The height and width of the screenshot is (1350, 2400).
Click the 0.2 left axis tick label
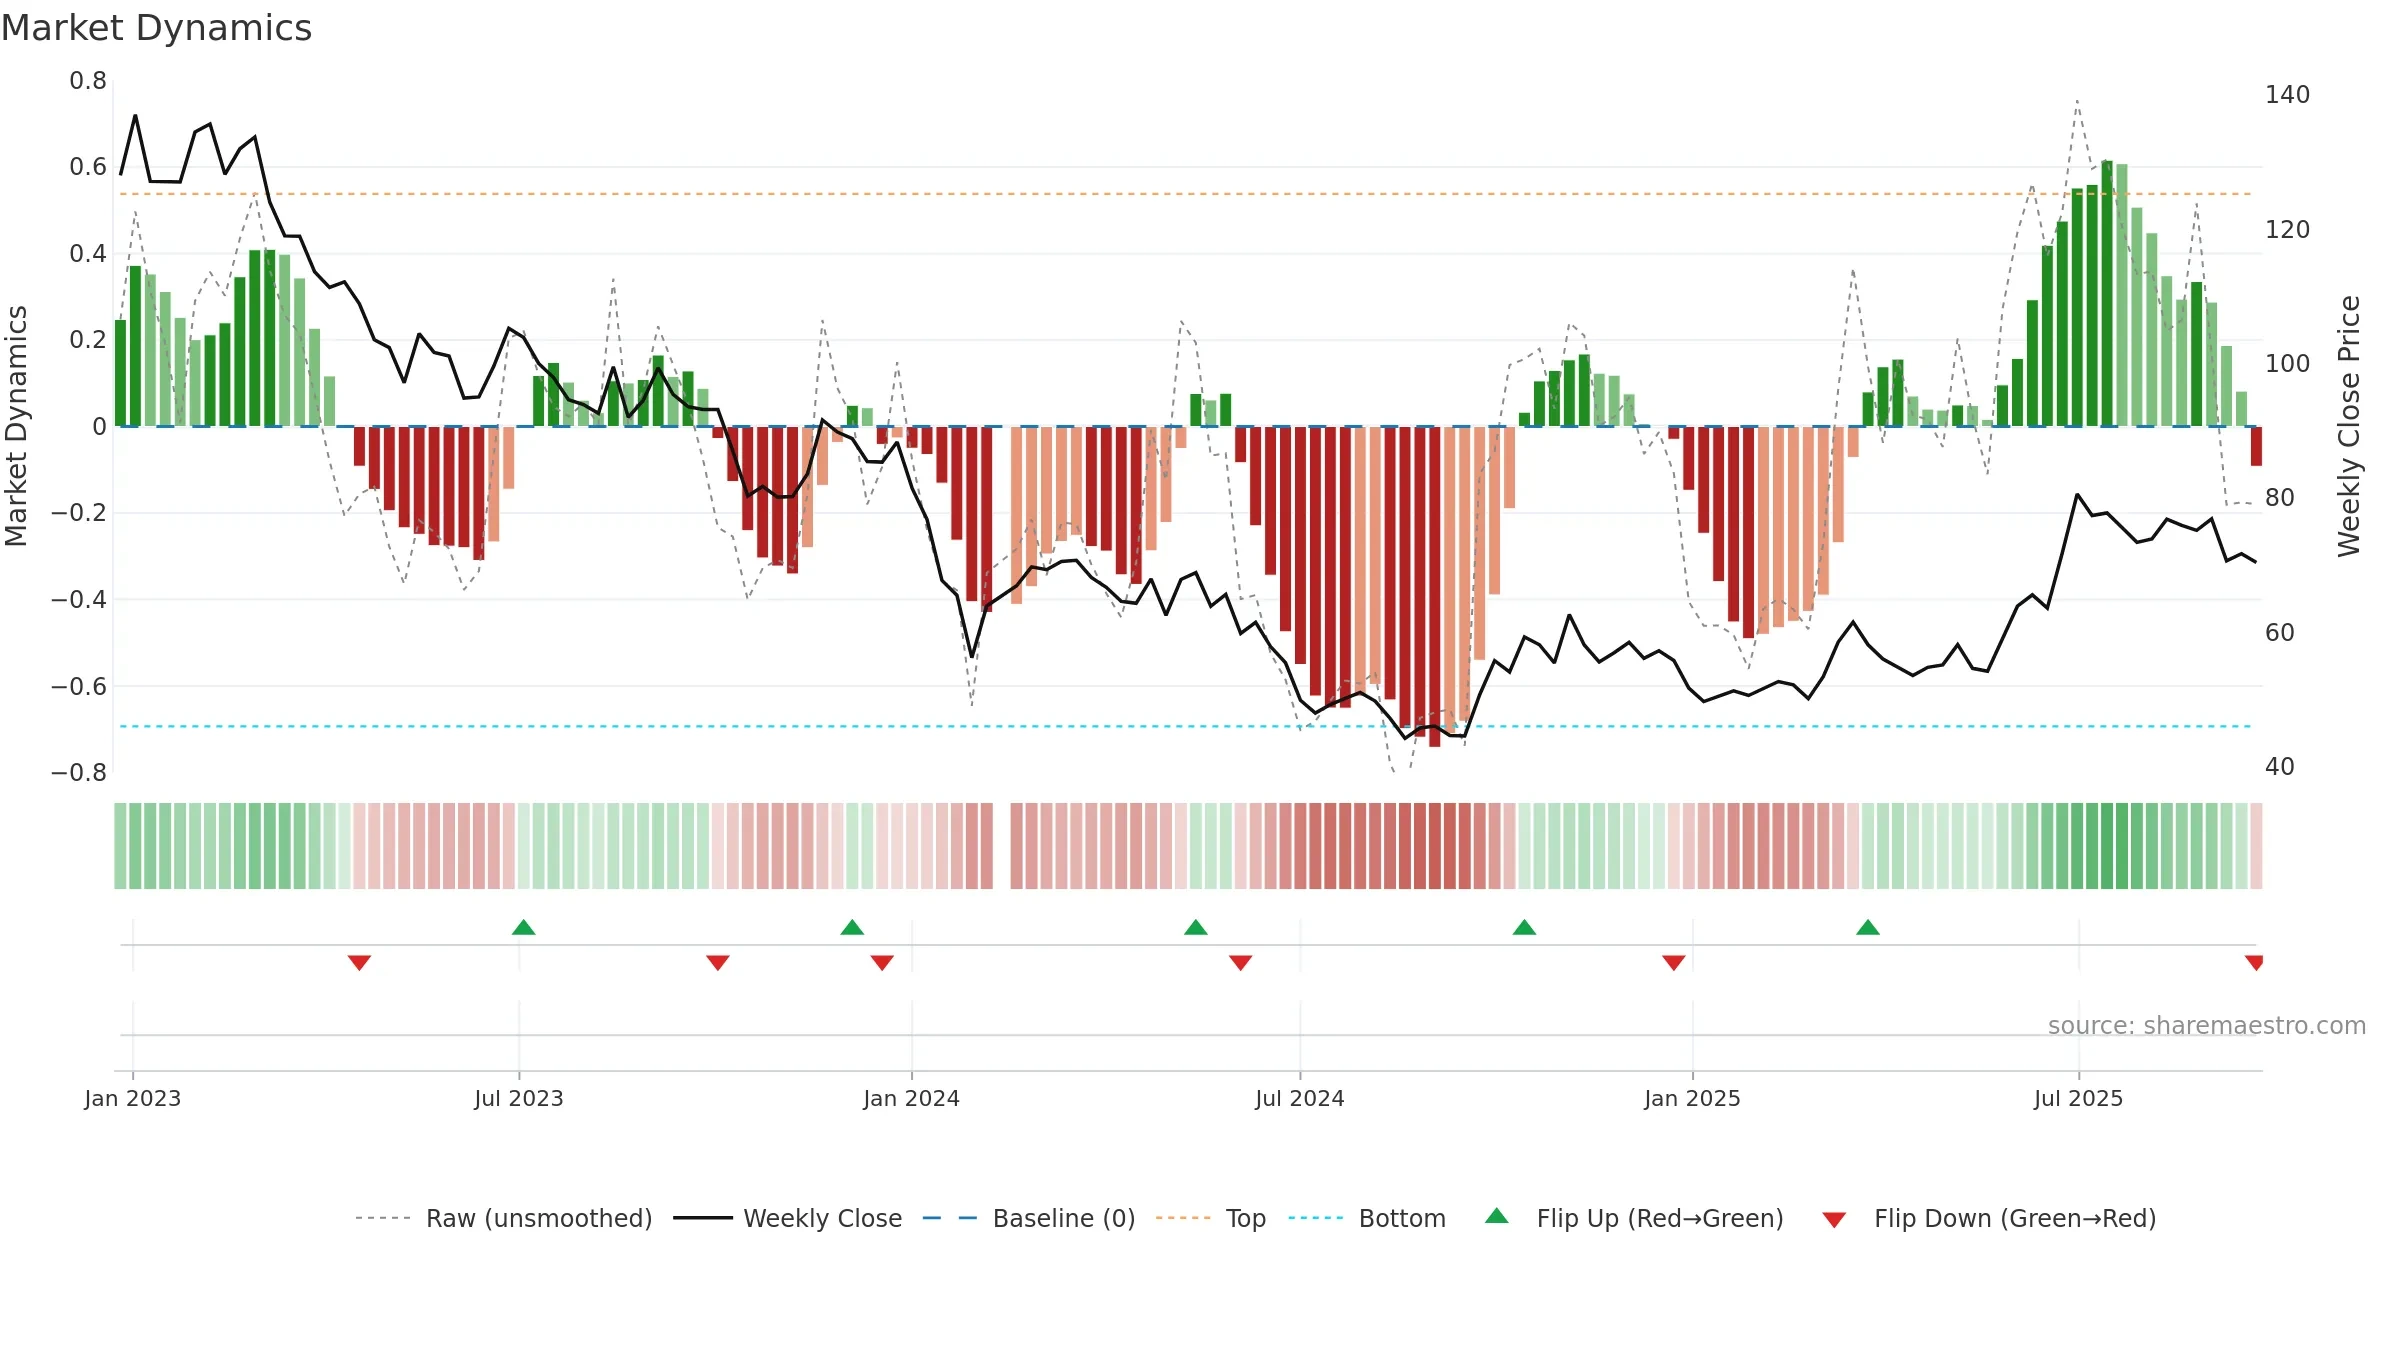click(x=88, y=340)
